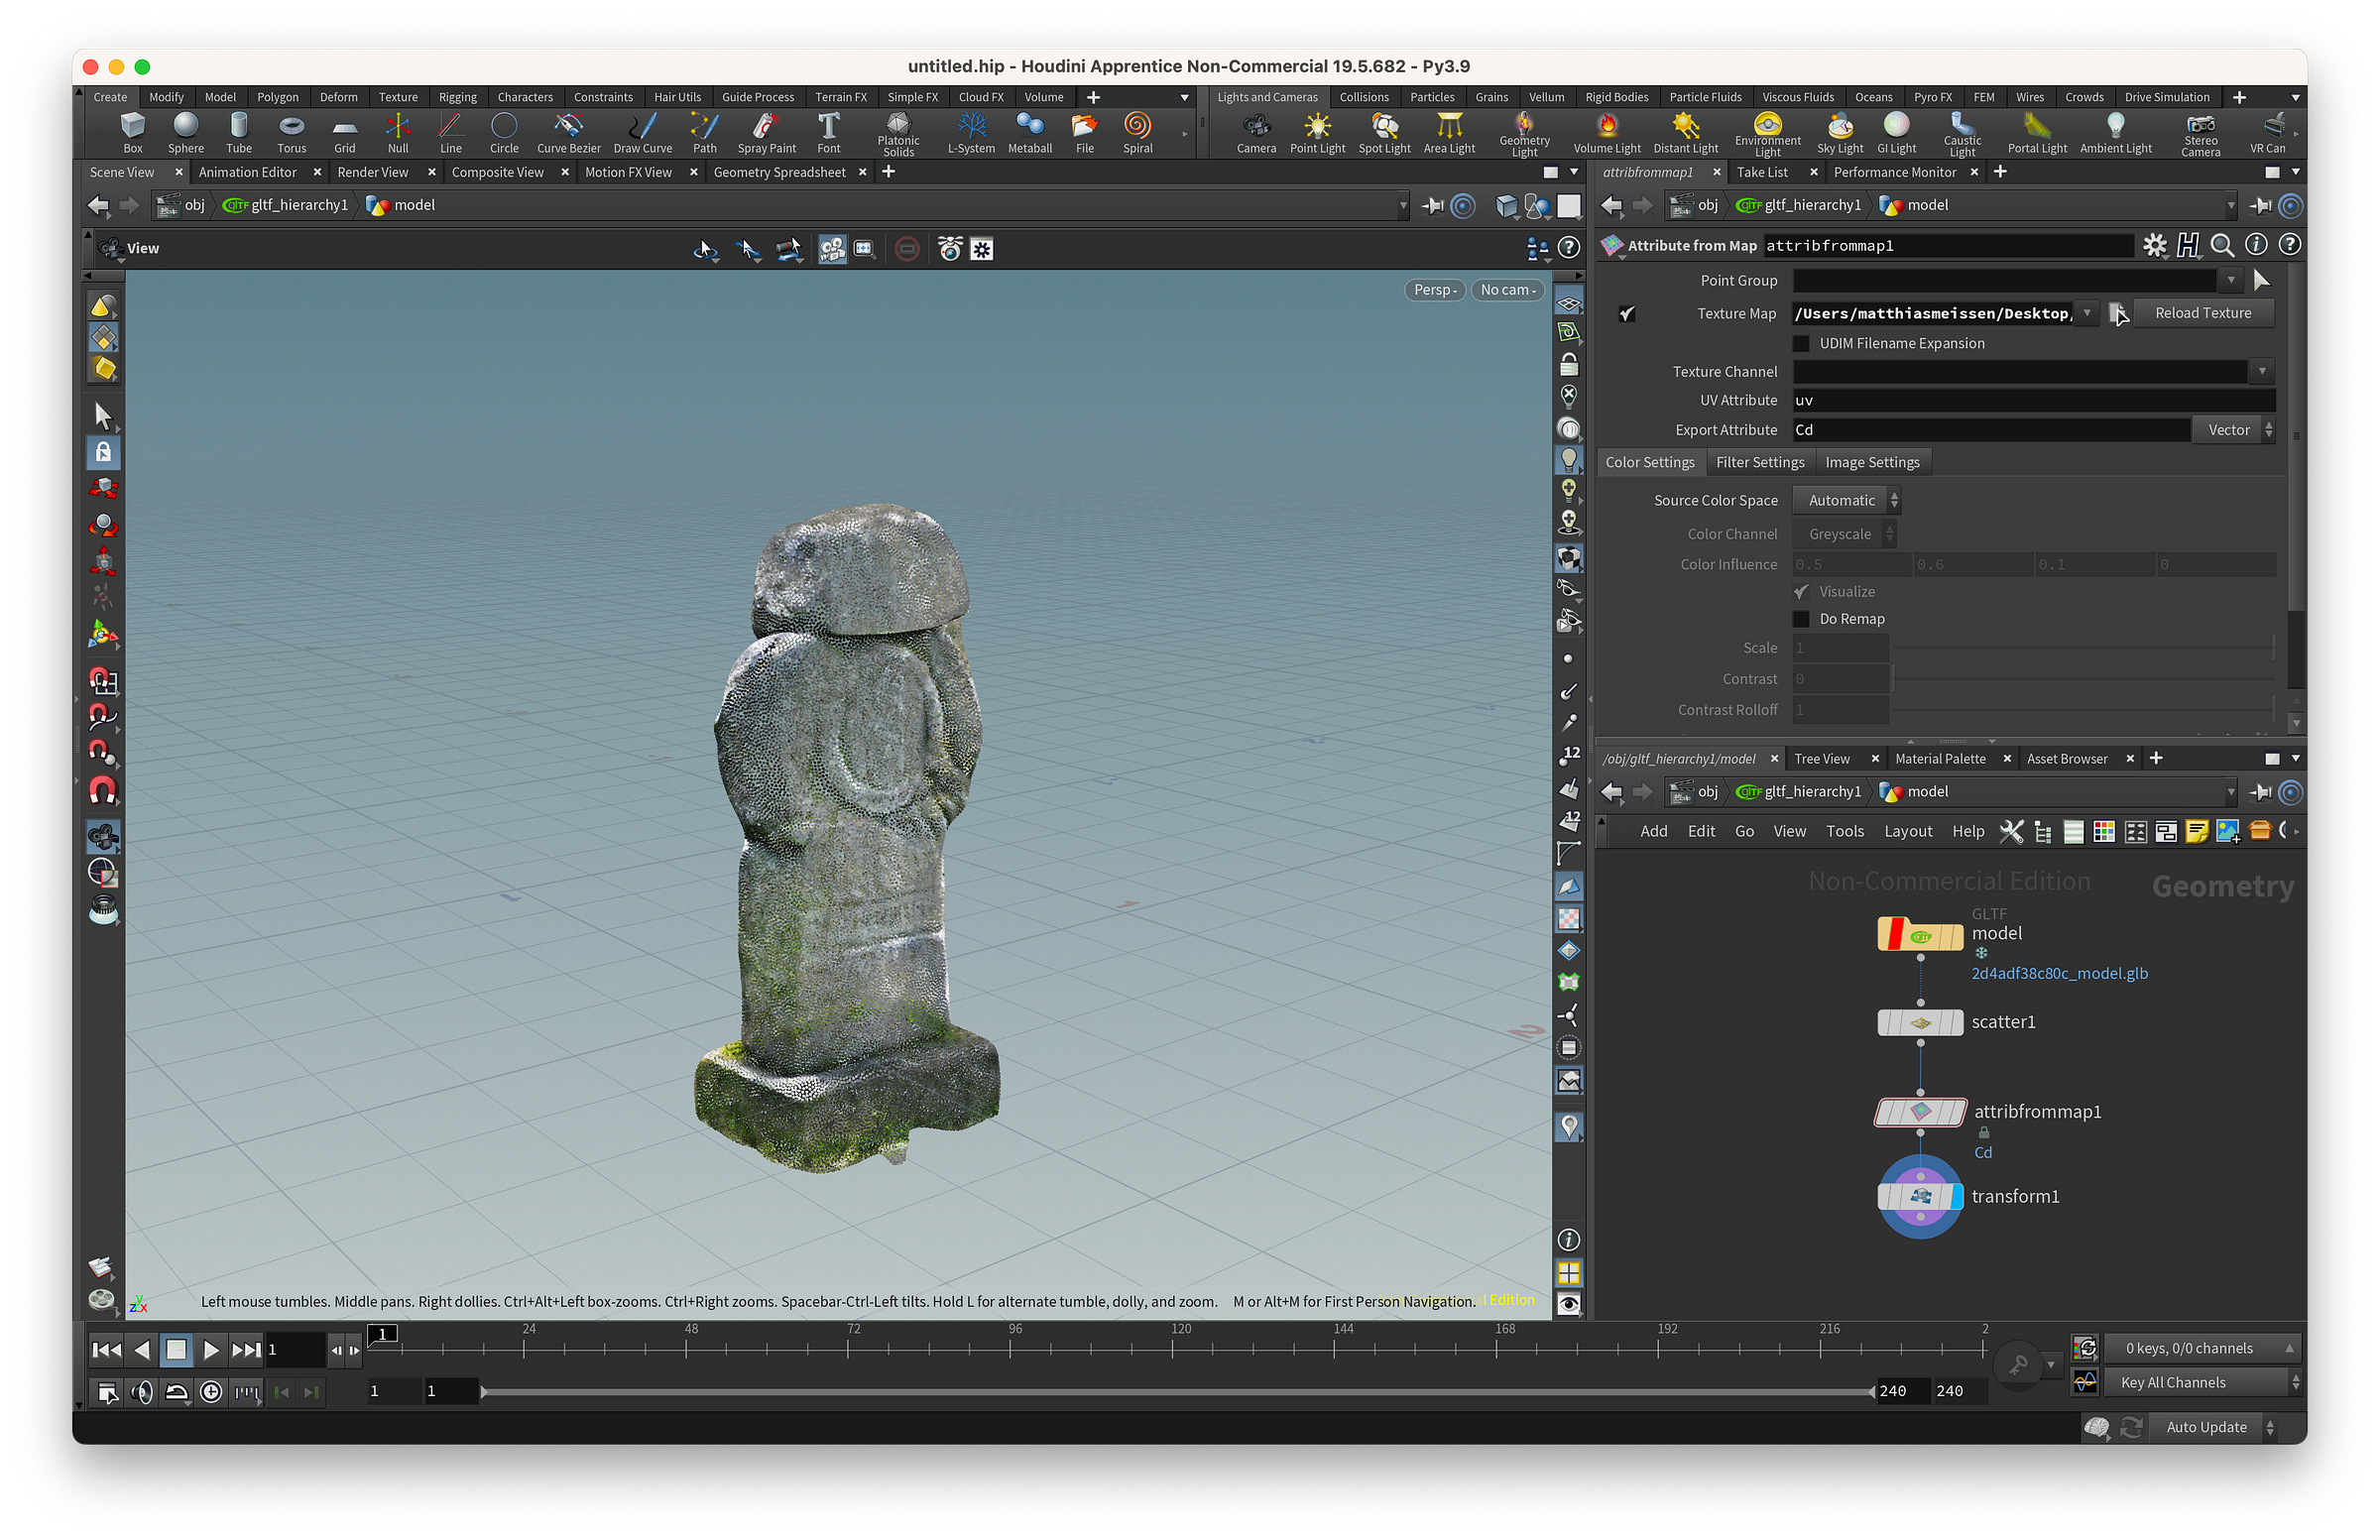Click the scatter1 node
2380x1540 pixels.
pos(1920,1022)
